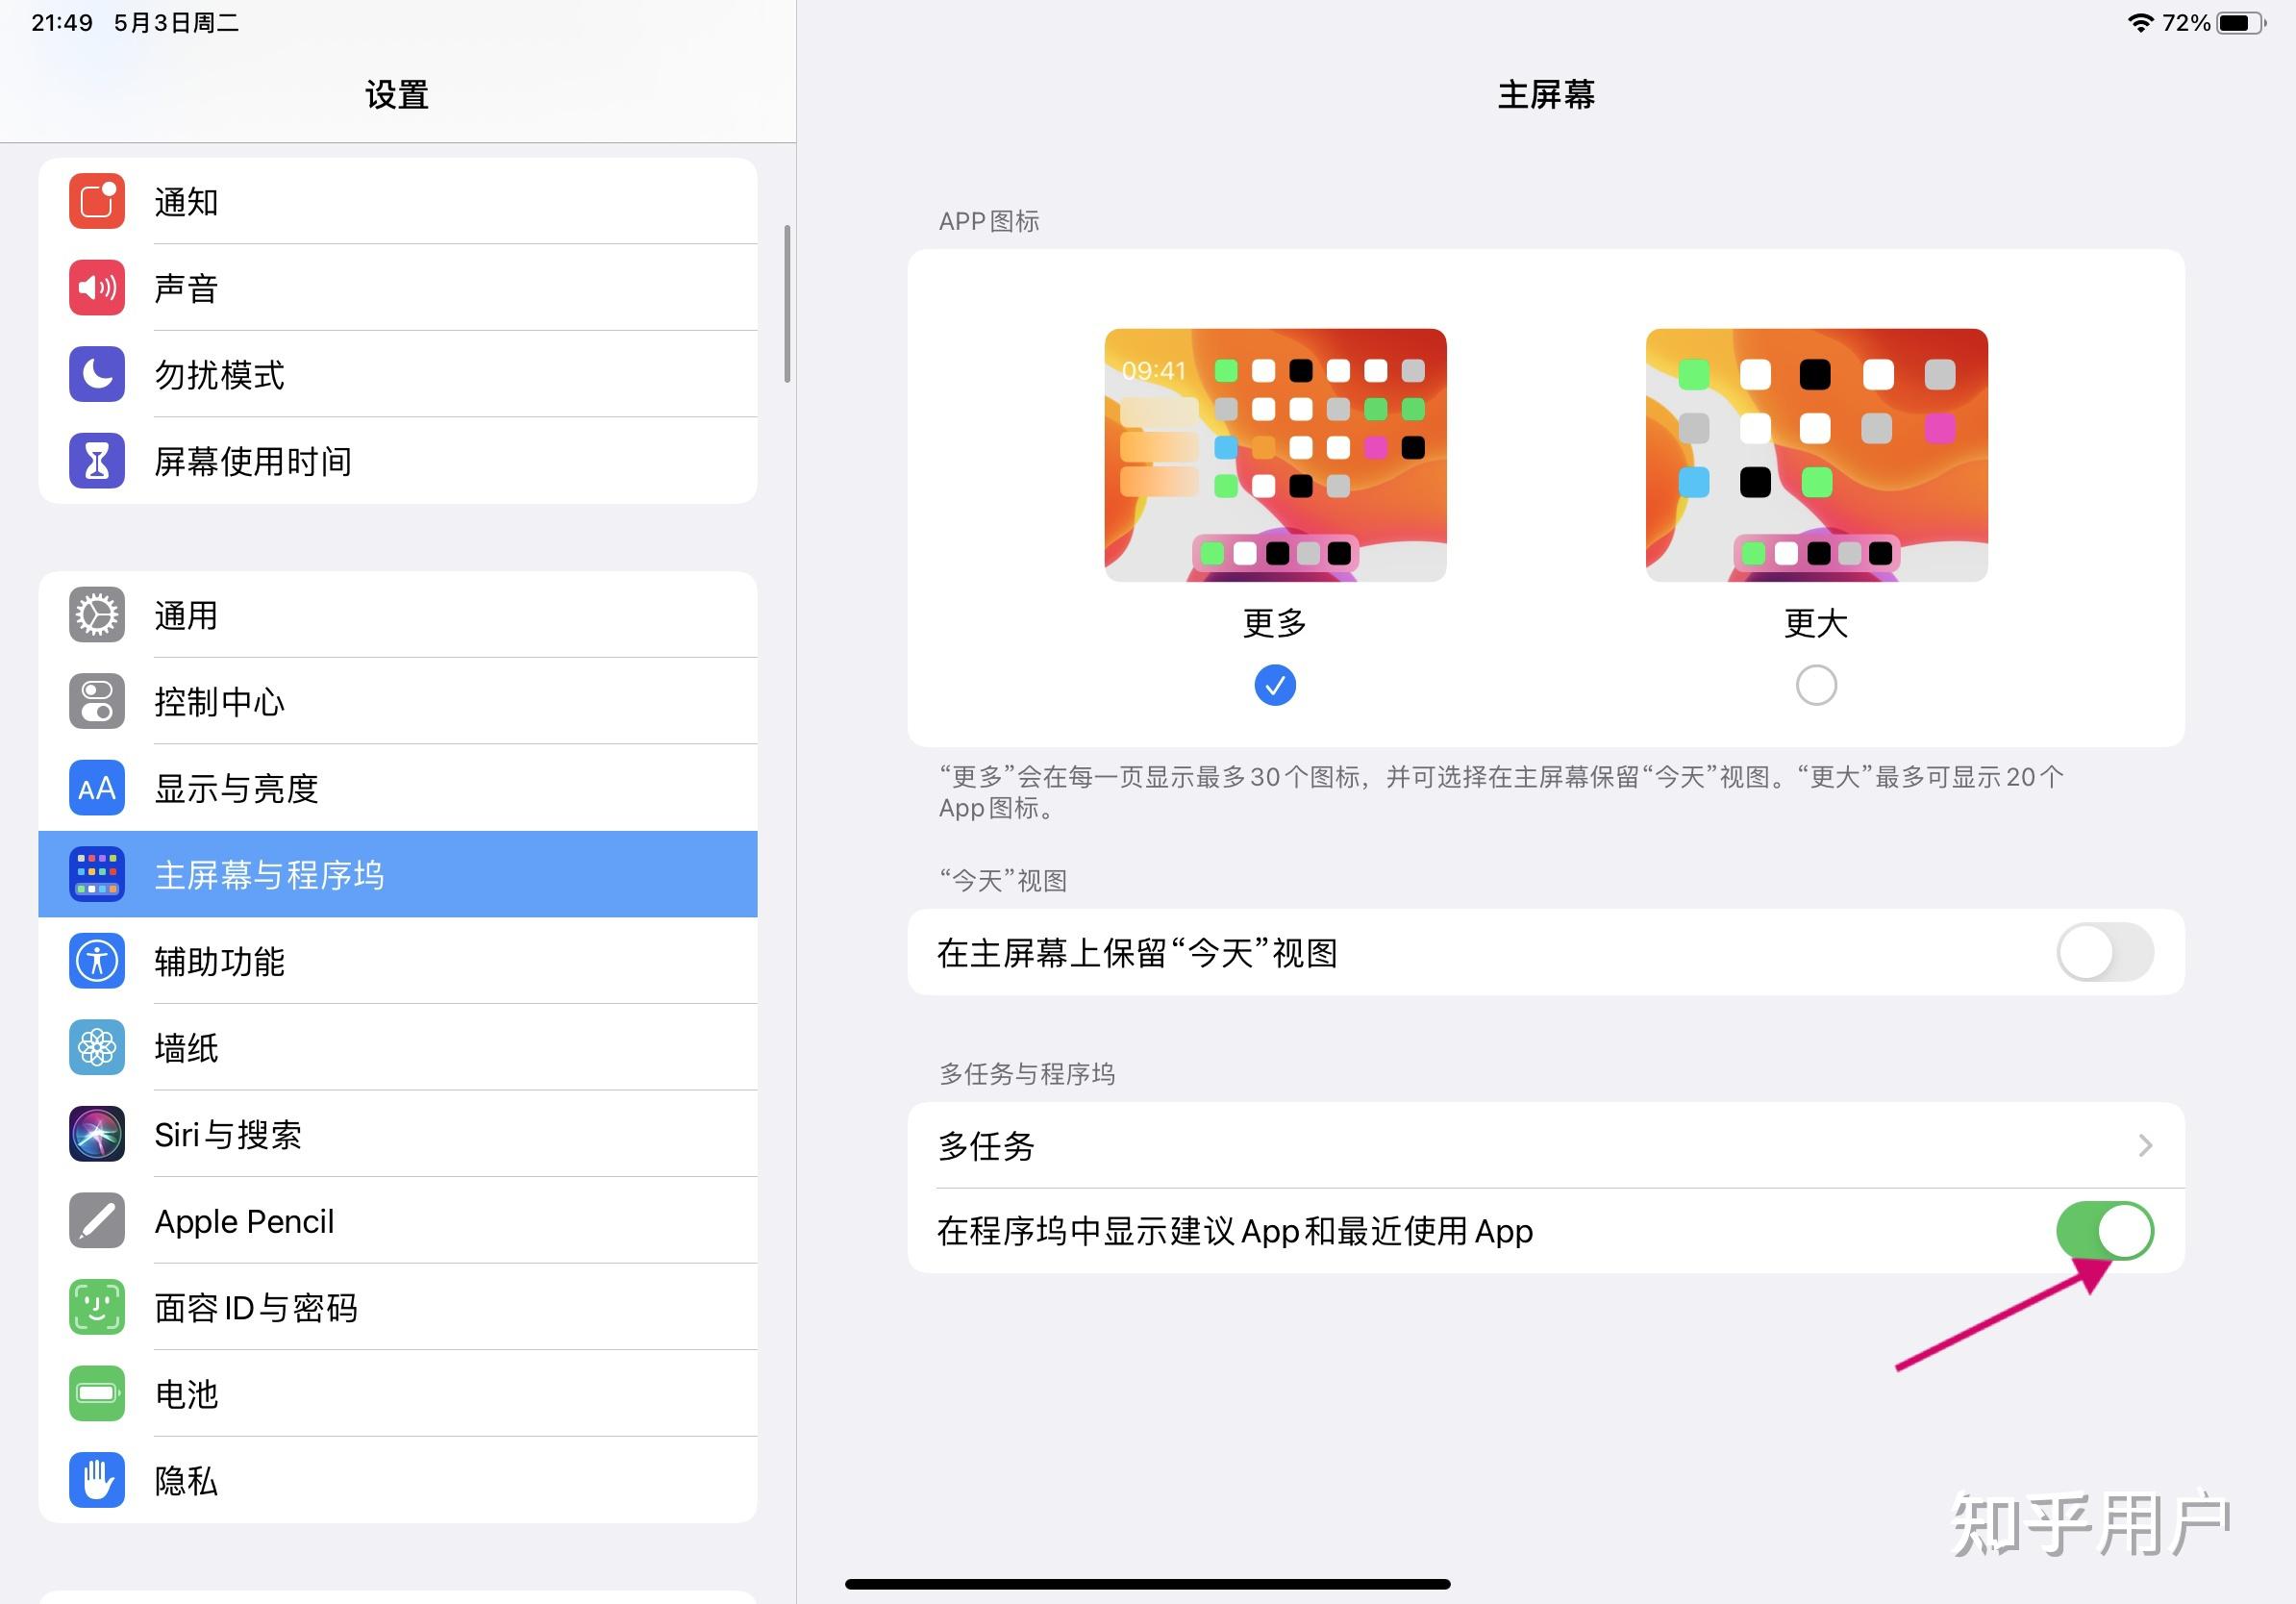This screenshot has height=1604, width=2296.
Task: Open 电池 settings row
Action: [x=398, y=1393]
